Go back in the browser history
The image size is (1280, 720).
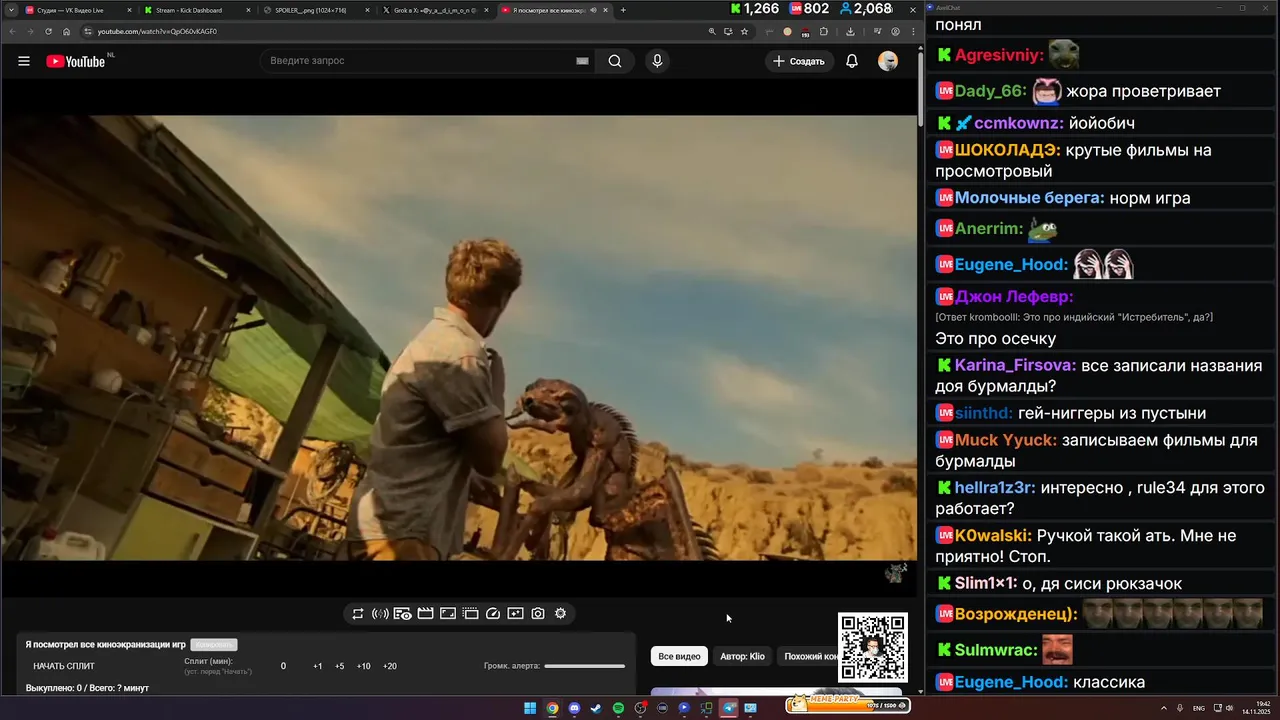coord(12,31)
